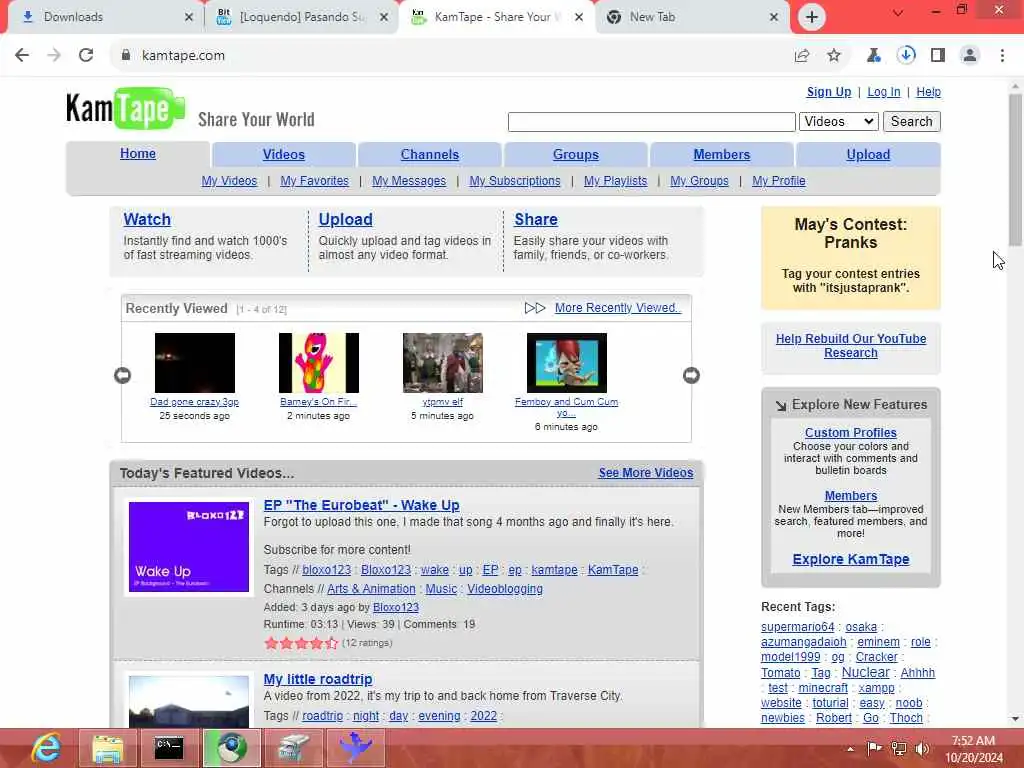
Task: Open File Explorer from the taskbar
Action: point(108,748)
